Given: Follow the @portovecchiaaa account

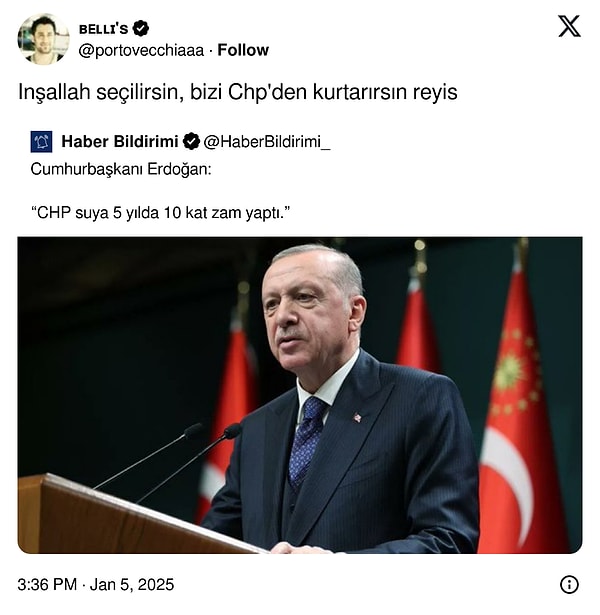Looking at the screenshot, I should (243, 50).
